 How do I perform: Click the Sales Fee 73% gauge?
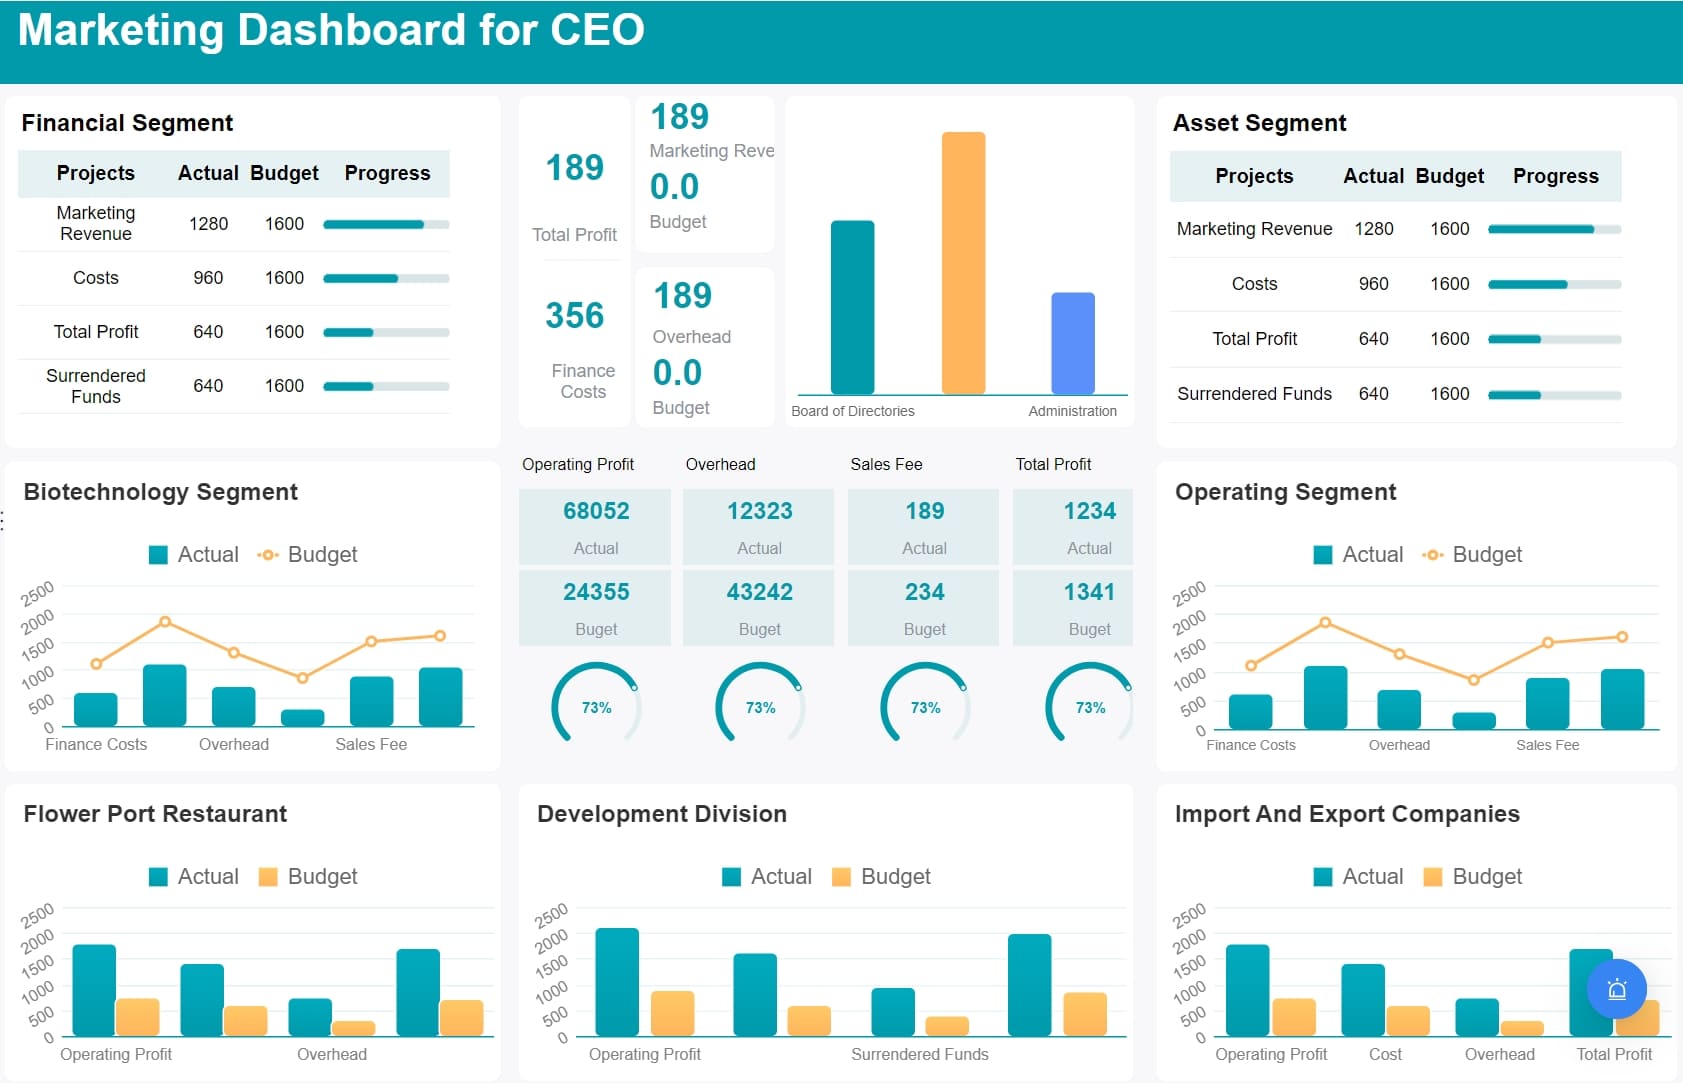[x=924, y=705]
